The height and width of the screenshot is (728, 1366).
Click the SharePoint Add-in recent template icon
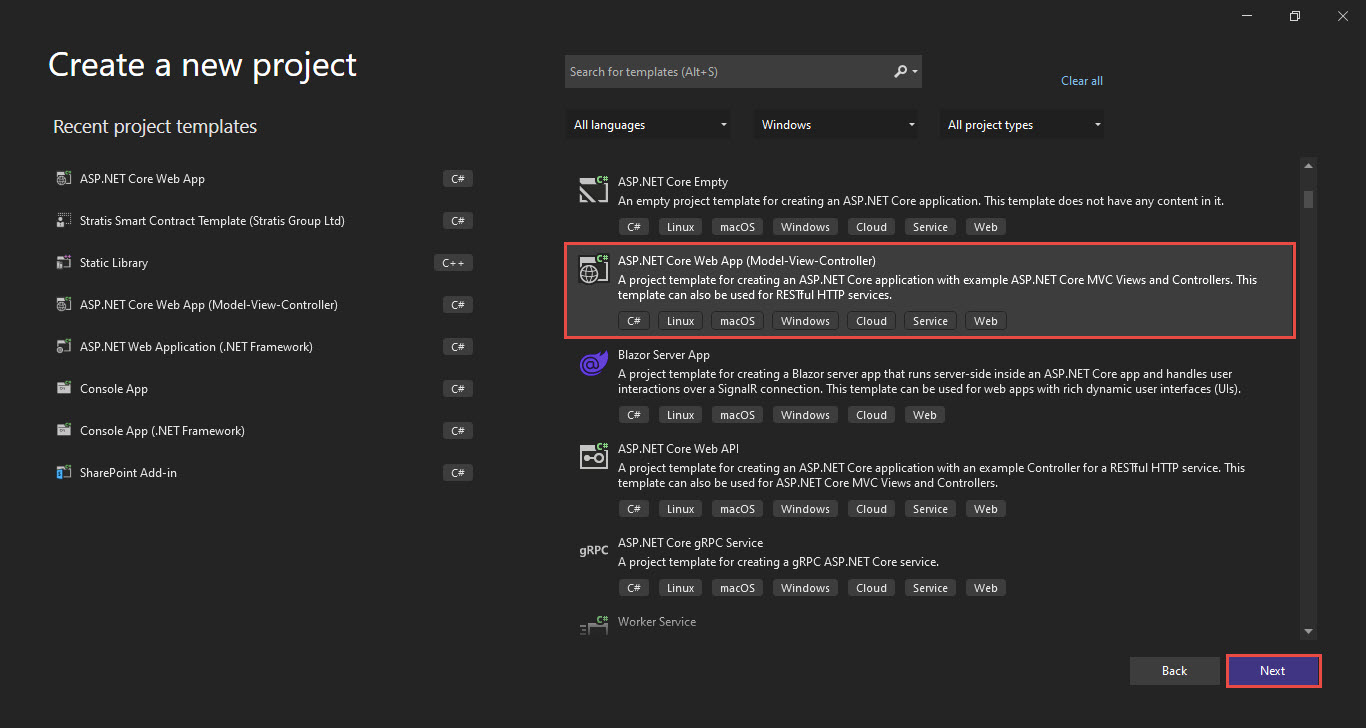click(64, 473)
